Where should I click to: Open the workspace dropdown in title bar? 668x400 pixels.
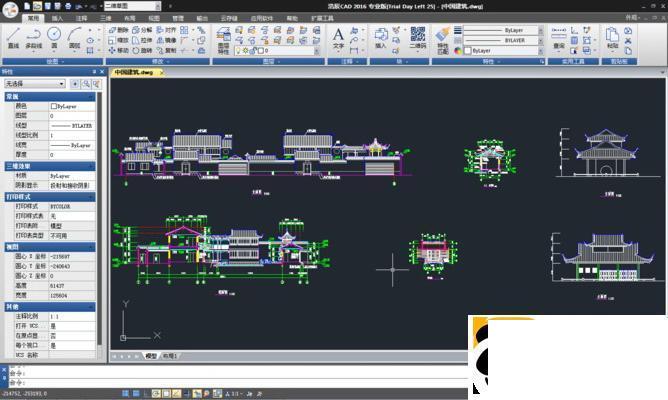(133, 6)
